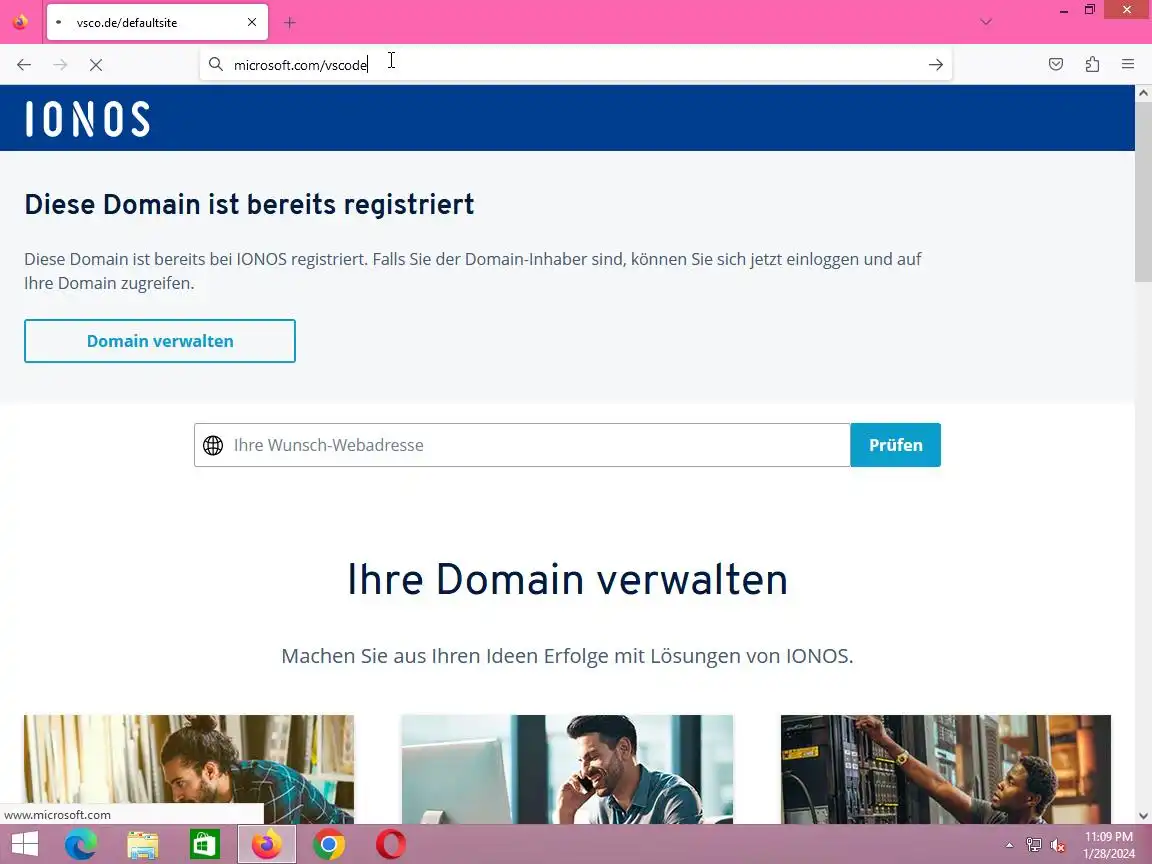The image size is (1152, 864).
Task: Click the Domain verwalten button
Action: pyautogui.click(x=159, y=341)
